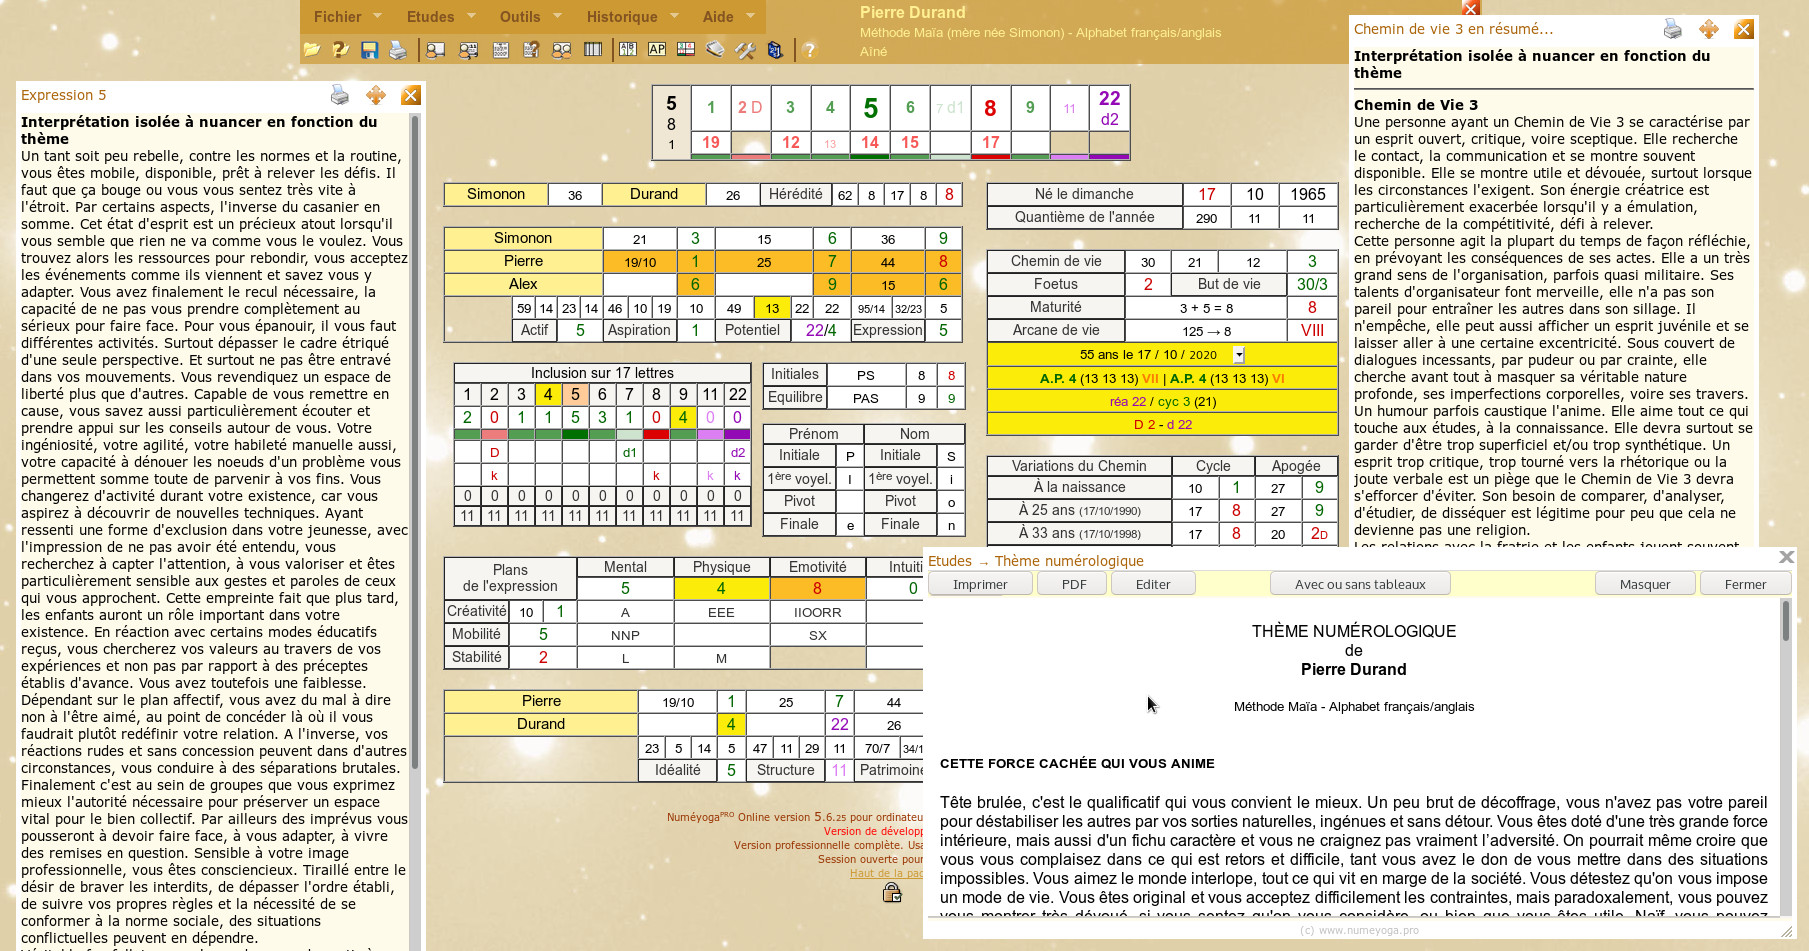Click the Thème numérologique text scrollbar
The height and width of the screenshot is (951, 1809).
[1786, 620]
